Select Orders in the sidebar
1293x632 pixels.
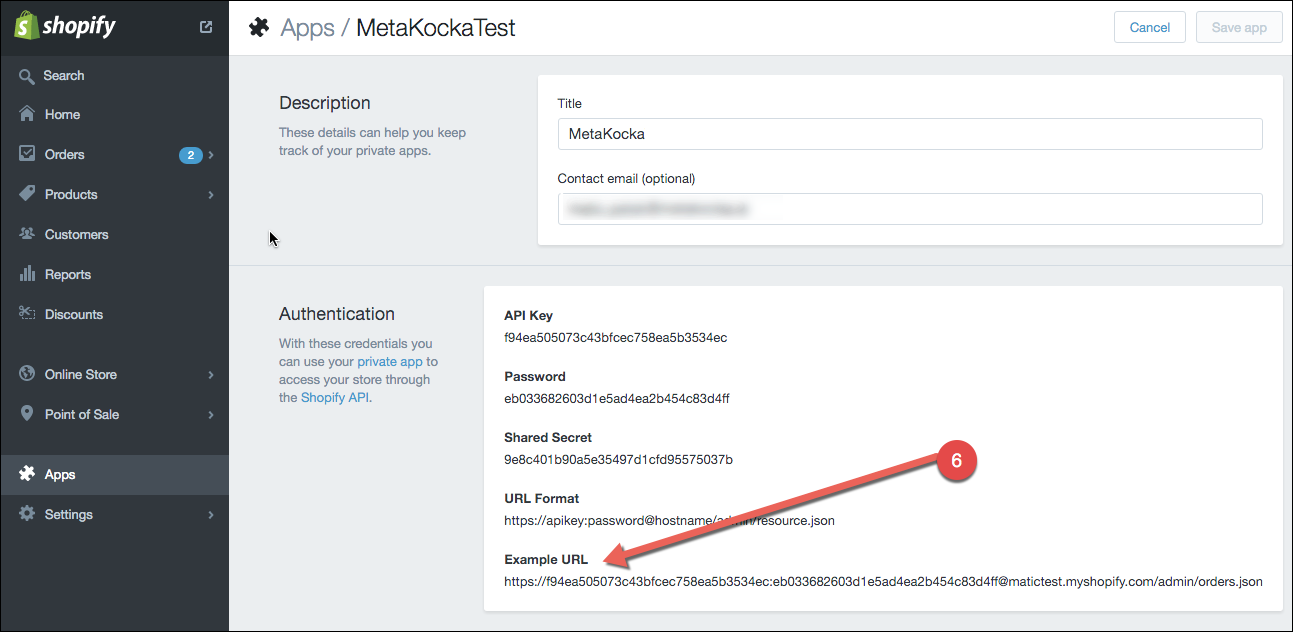tap(65, 154)
